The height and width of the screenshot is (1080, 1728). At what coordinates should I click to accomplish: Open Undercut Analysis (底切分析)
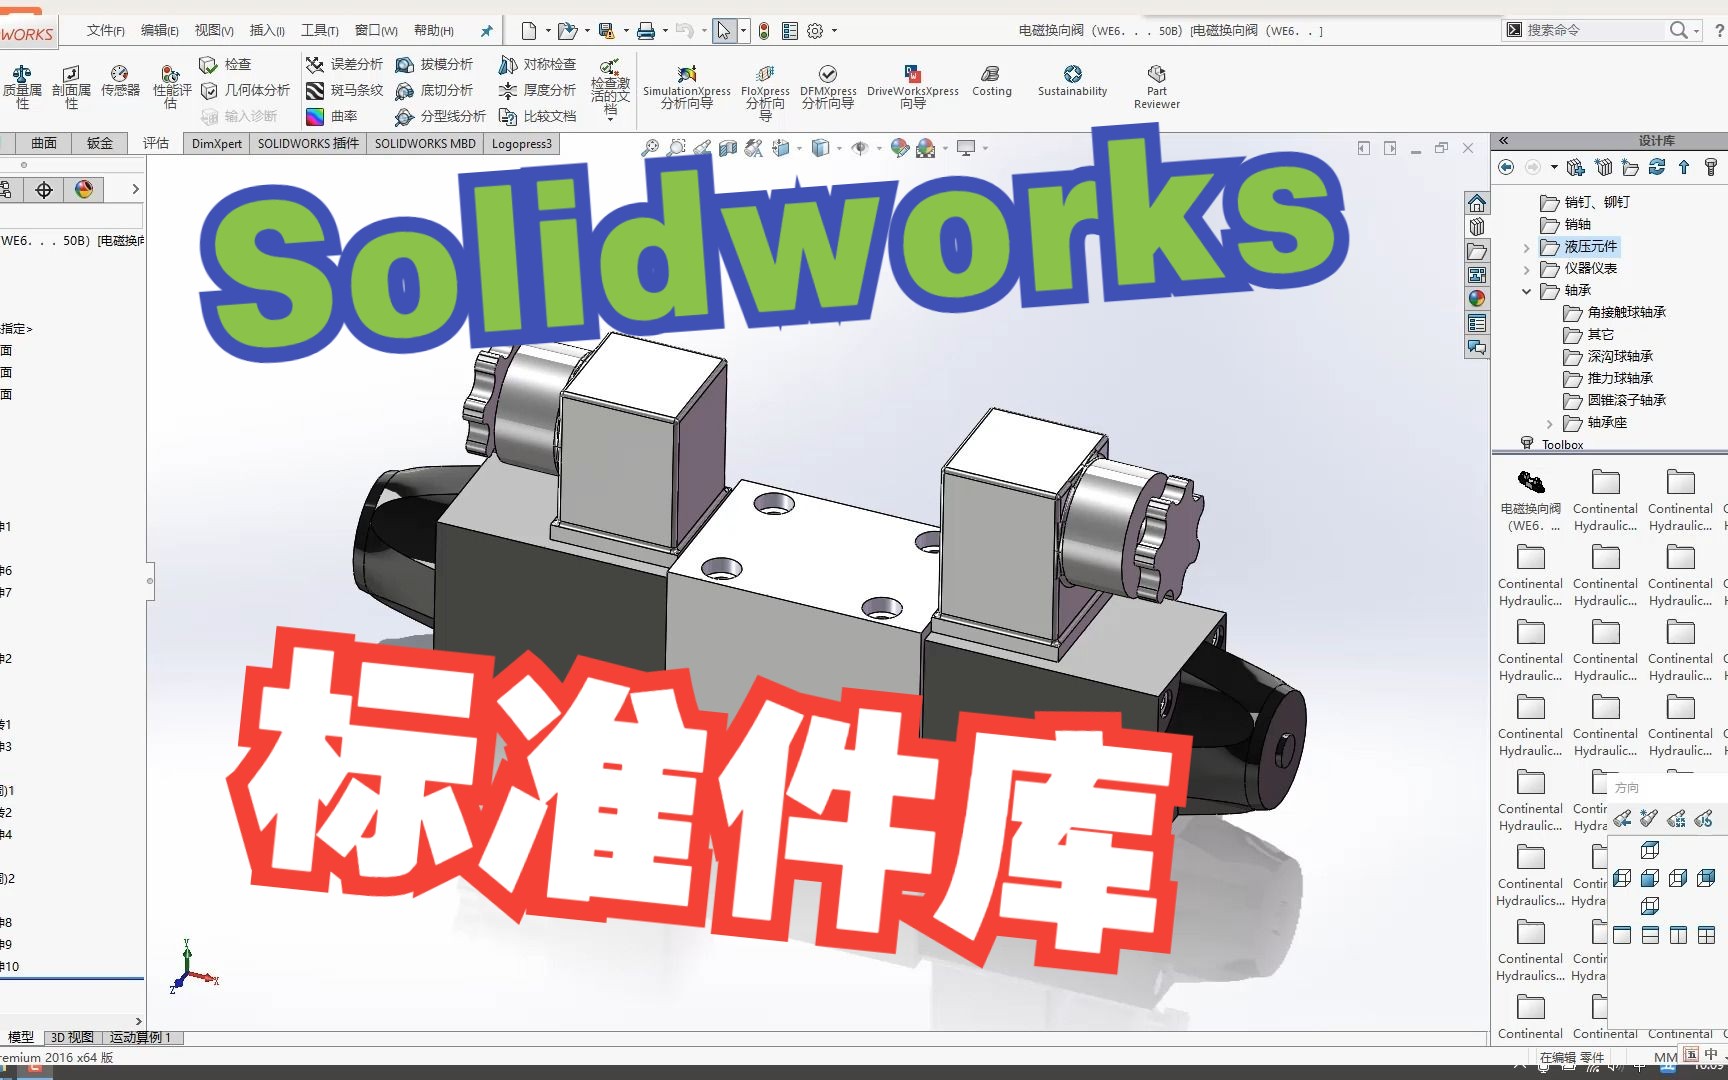[x=434, y=90]
